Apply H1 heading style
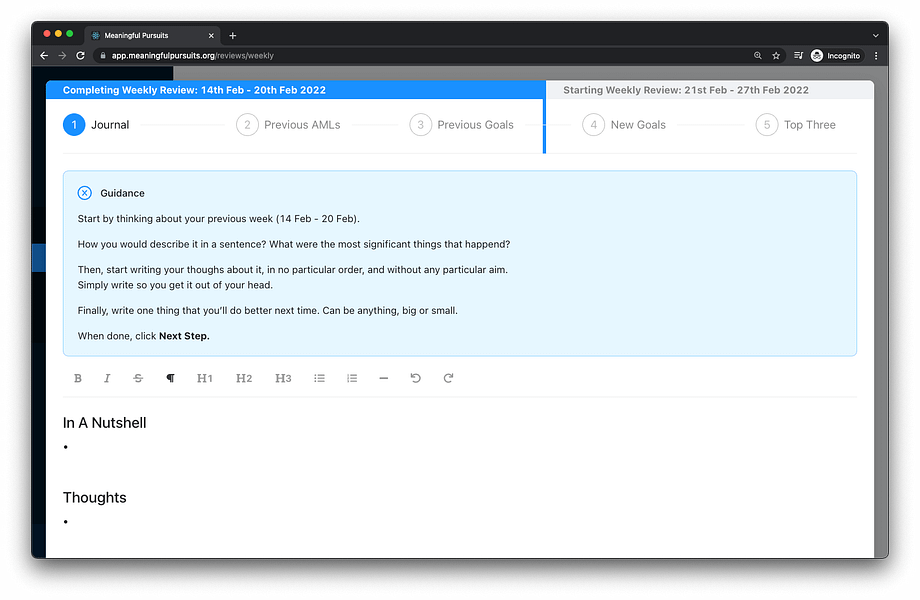Viewport: 920px width, 600px height. (205, 378)
